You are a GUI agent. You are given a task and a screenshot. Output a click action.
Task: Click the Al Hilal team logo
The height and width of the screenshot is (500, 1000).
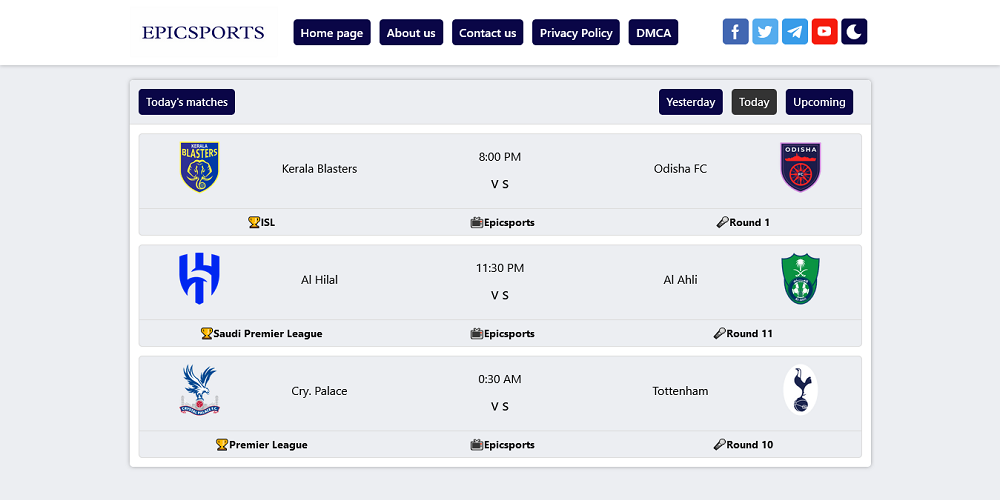(x=200, y=278)
